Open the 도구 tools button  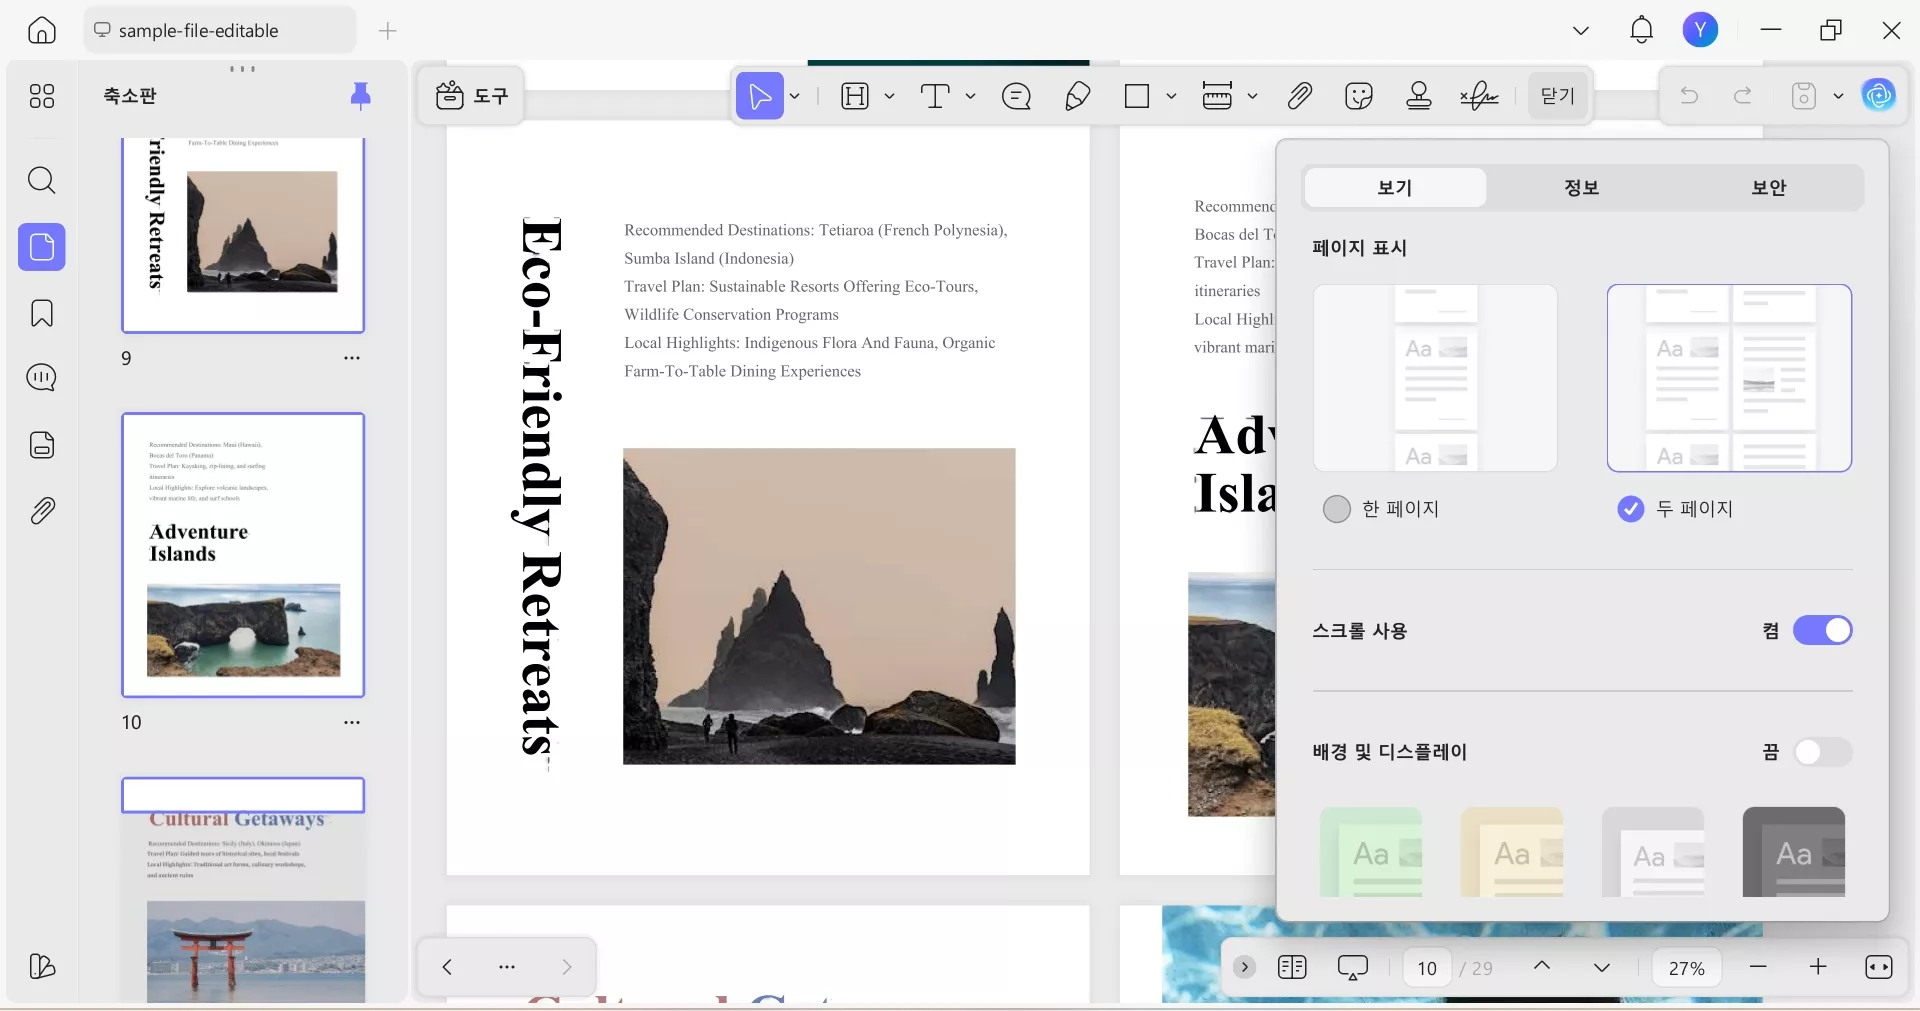(x=472, y=96)
